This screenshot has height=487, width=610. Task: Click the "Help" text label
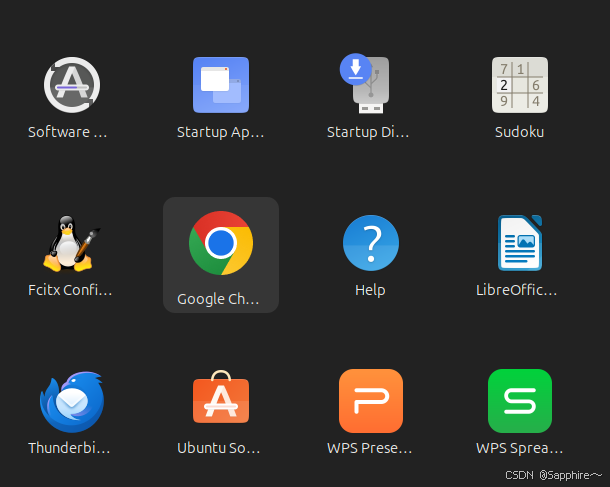pos(370,291)
